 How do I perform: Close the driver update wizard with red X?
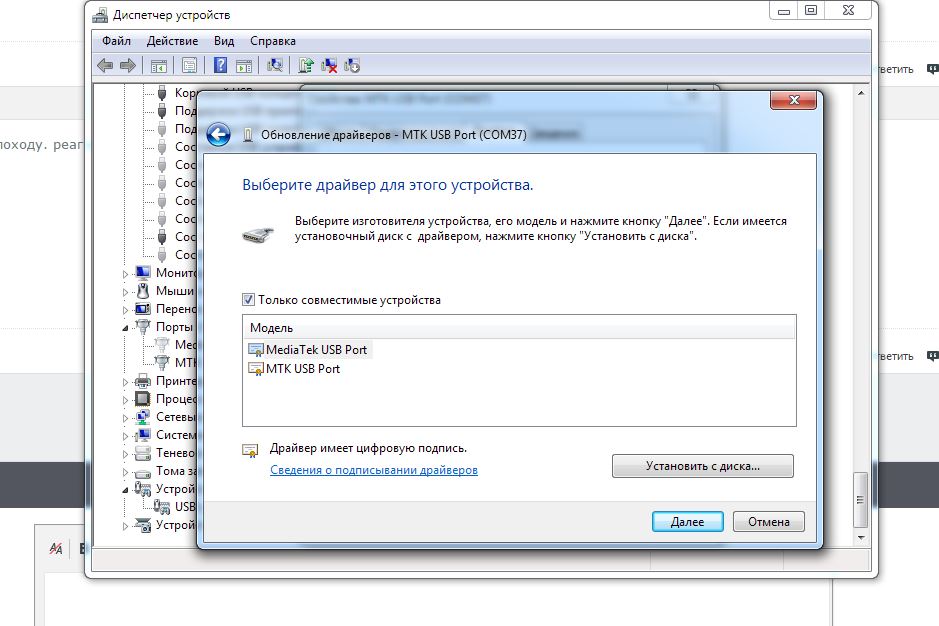click(x=793, y=100)
